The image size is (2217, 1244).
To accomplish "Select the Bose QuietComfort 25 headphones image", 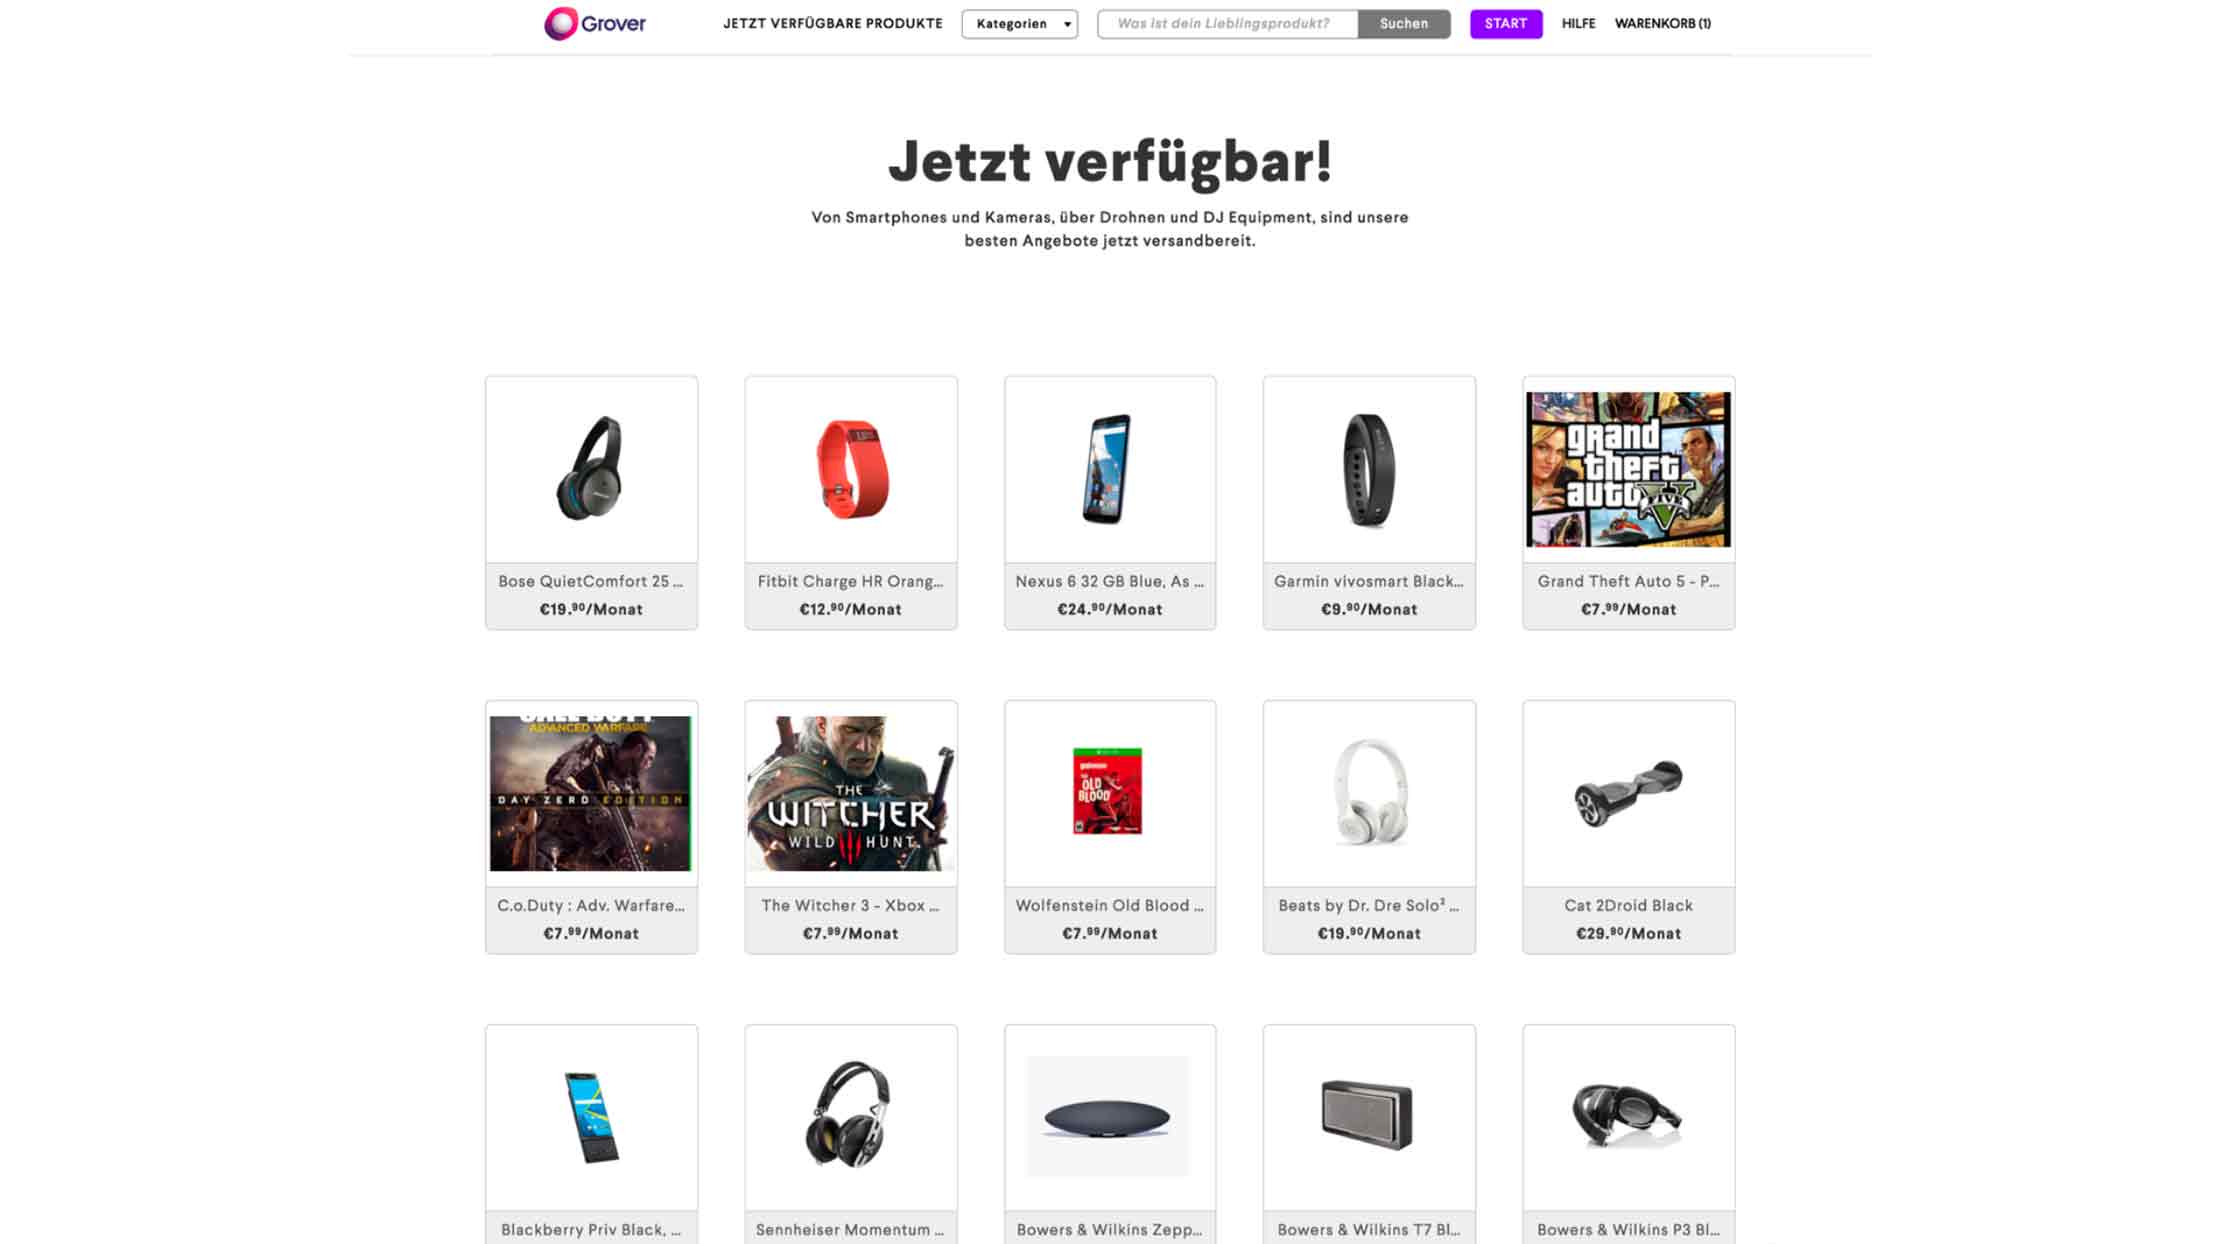I will coord(591,469).
